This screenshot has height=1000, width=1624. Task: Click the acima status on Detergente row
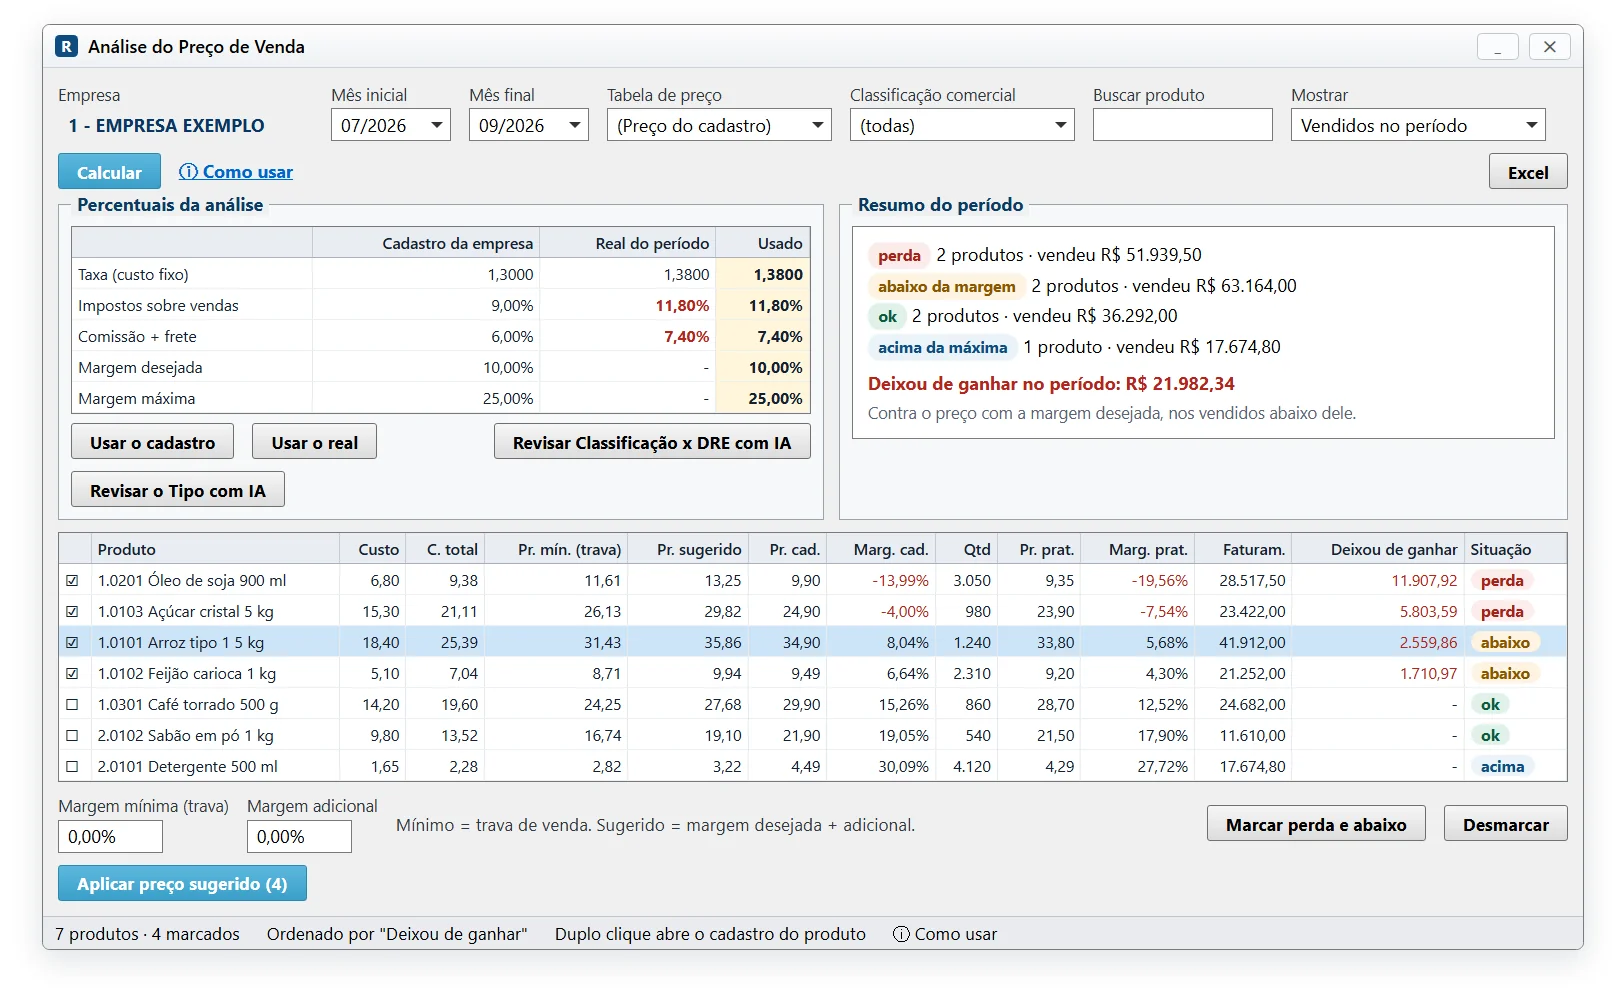1502,767
